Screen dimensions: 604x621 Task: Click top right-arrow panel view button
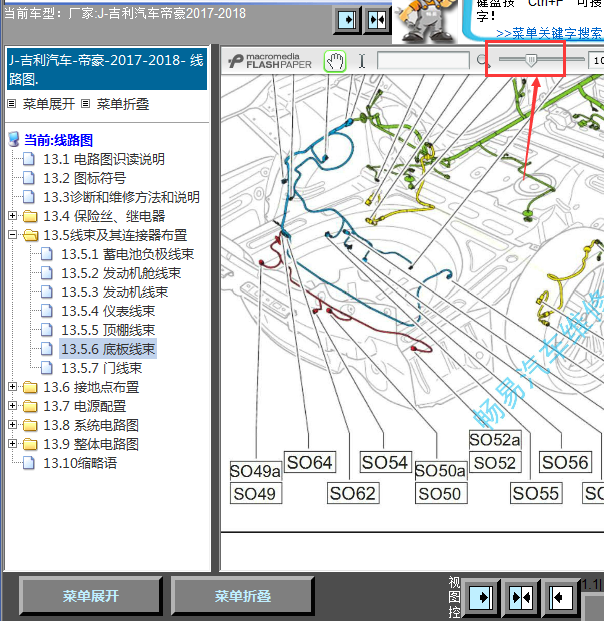tap(347, 19)
